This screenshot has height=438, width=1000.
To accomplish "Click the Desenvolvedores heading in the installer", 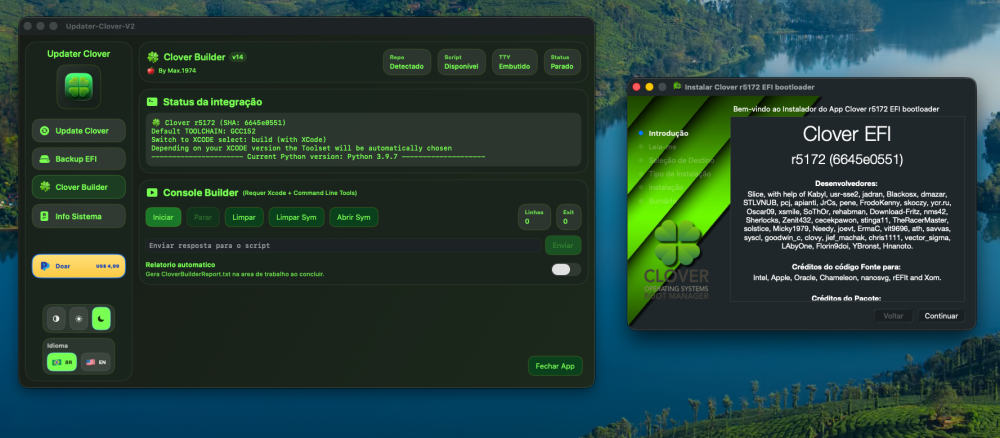I will (x=846, y=183).
